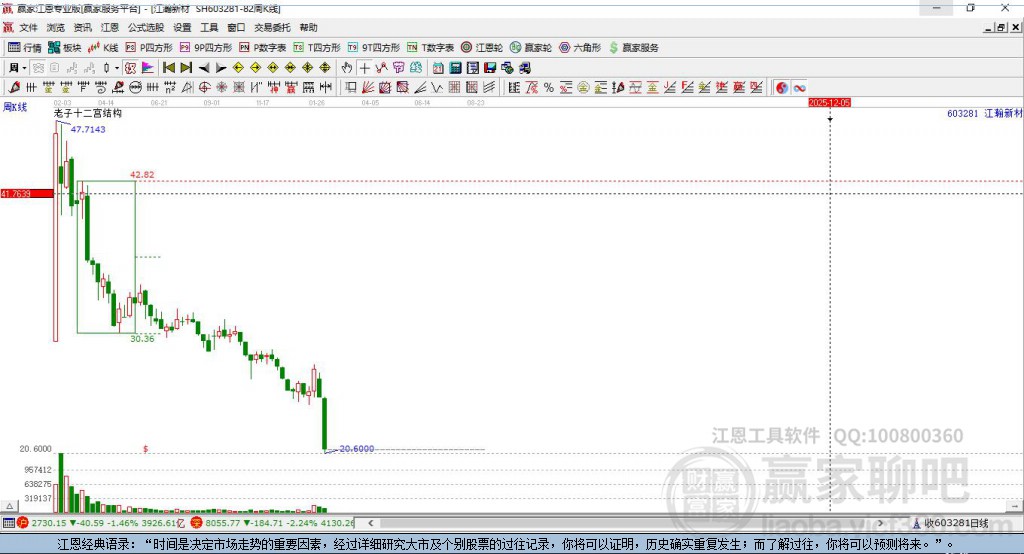Image resolution: width=1024 pixels, height=554 pixels.
Task: Jump to last bar with skip-to-end icon
Action: tap(186, 68)
